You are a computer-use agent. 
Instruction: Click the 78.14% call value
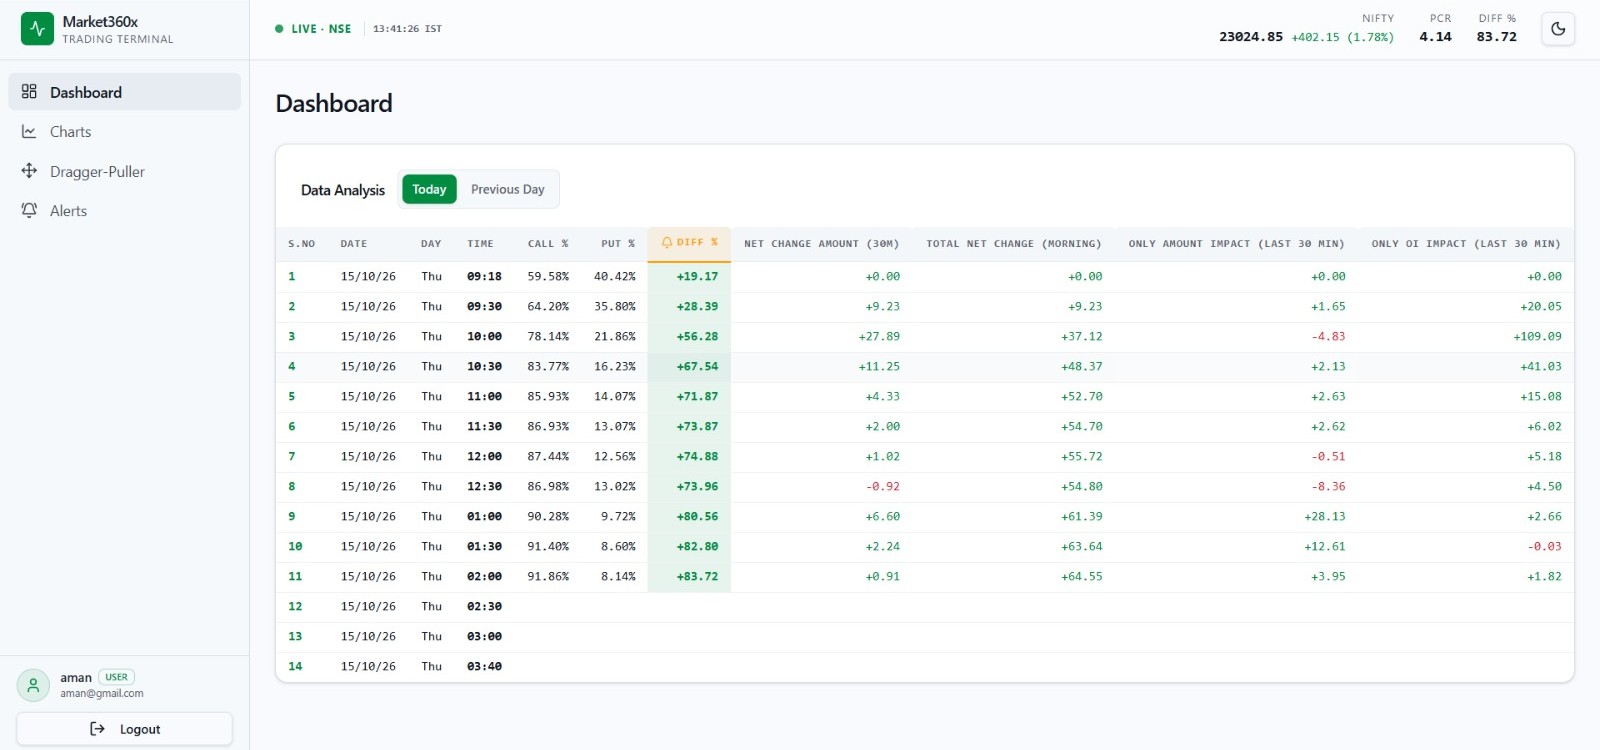point(548,337)
